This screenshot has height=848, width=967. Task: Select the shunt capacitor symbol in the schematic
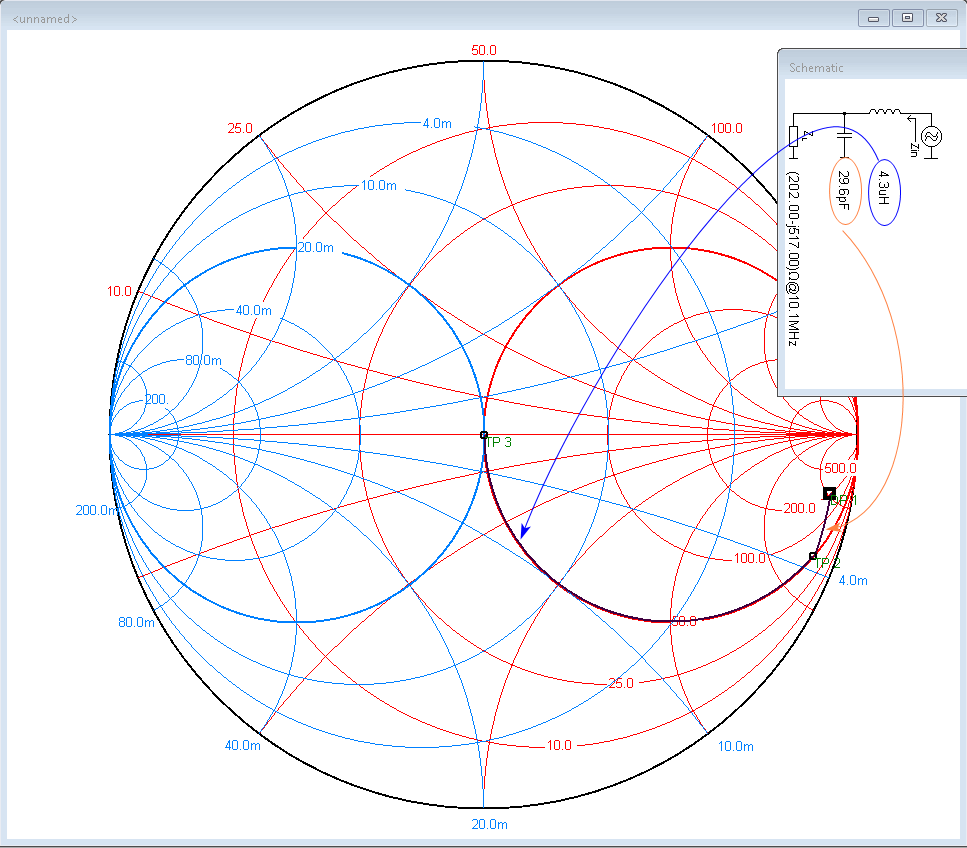[x=845, y=136]
